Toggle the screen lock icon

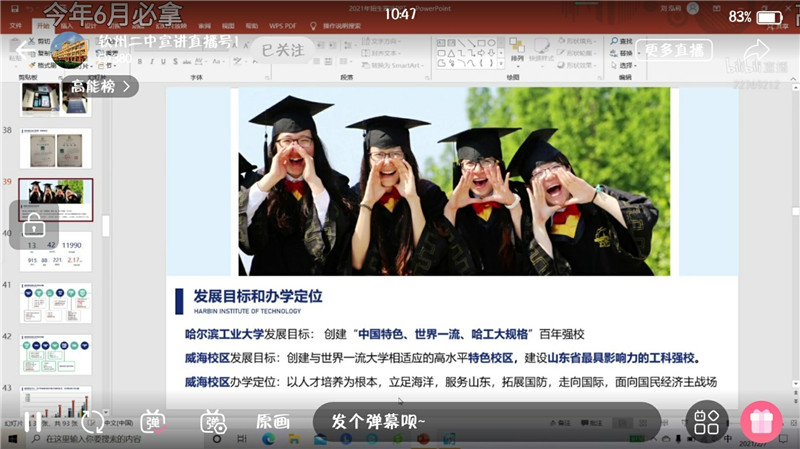coord(33,224)
